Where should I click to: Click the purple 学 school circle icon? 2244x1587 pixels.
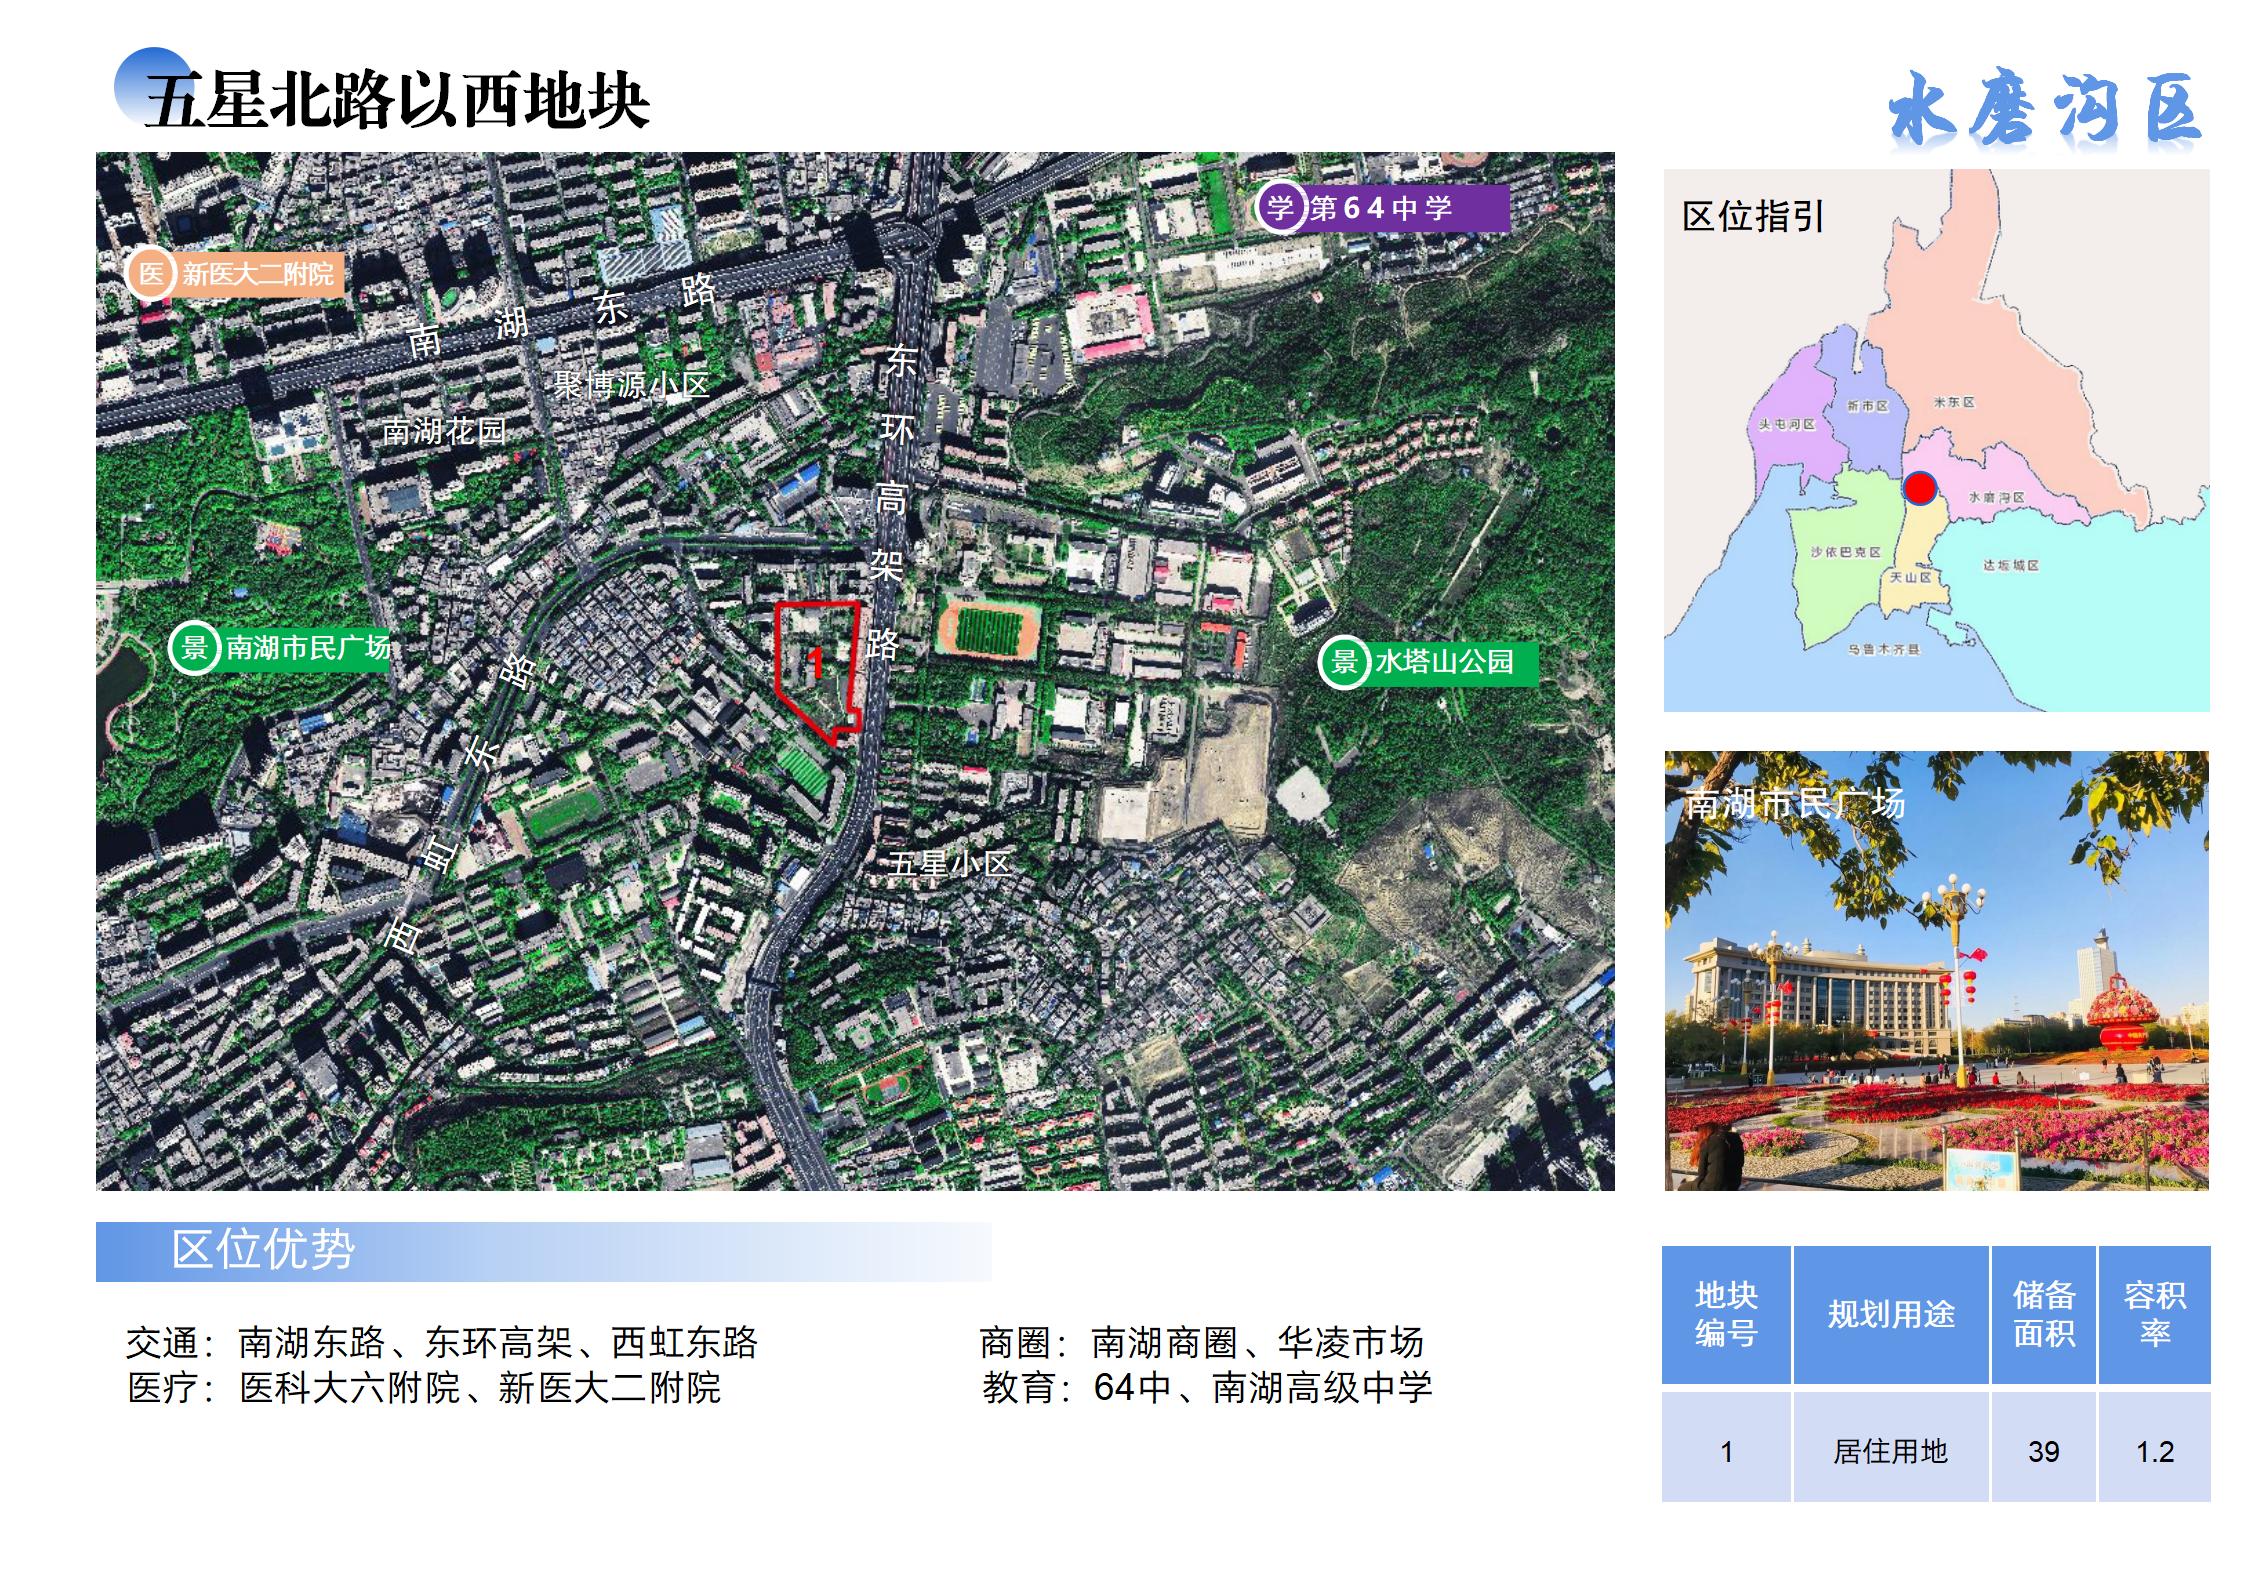click(x=1279, y=208)
